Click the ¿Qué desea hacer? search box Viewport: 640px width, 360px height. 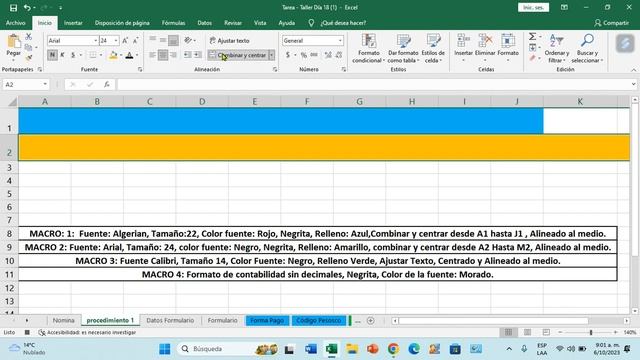[343, 23]
